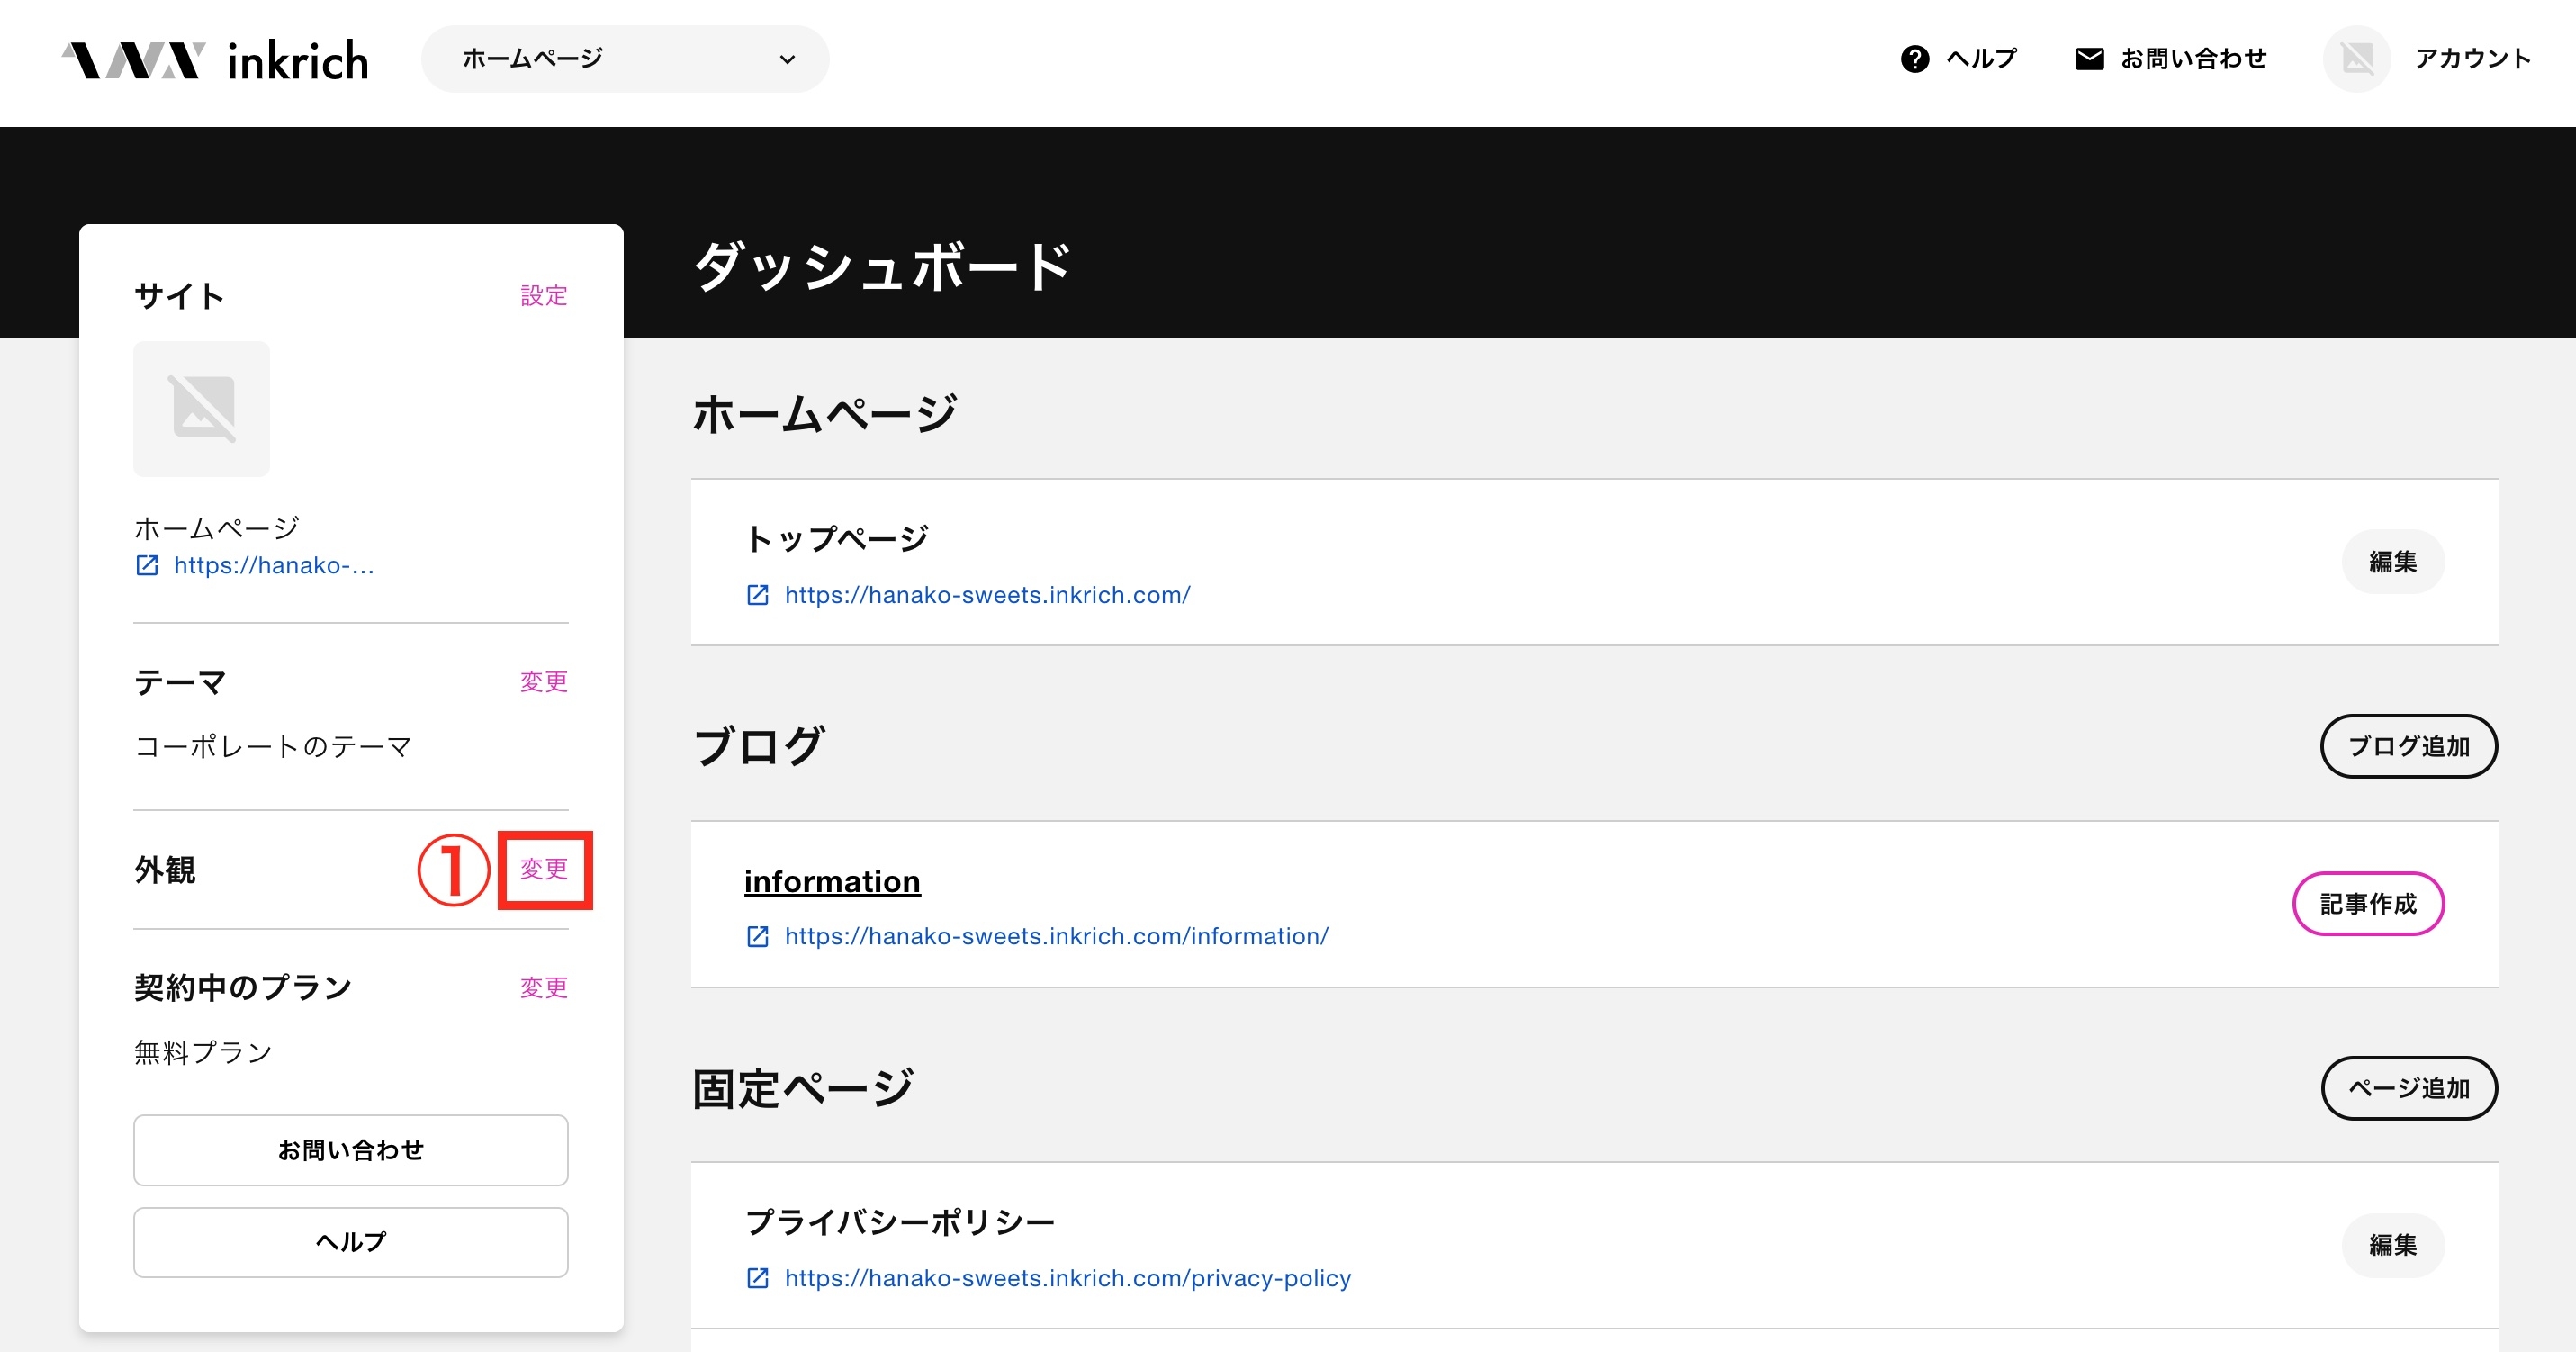Open the privacy-policy URL link
The width and height of the screenshot is (2576, 1352).
(1067, 1278)
